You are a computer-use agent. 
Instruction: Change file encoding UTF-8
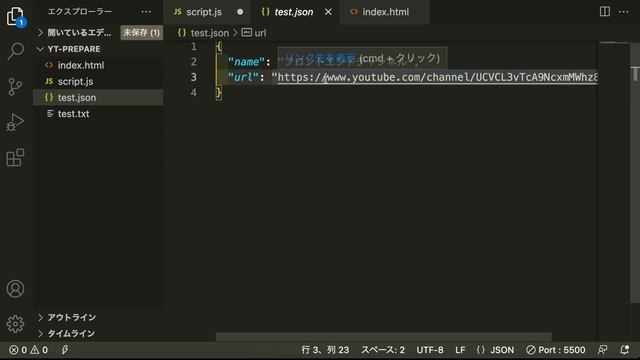[430, 350]
